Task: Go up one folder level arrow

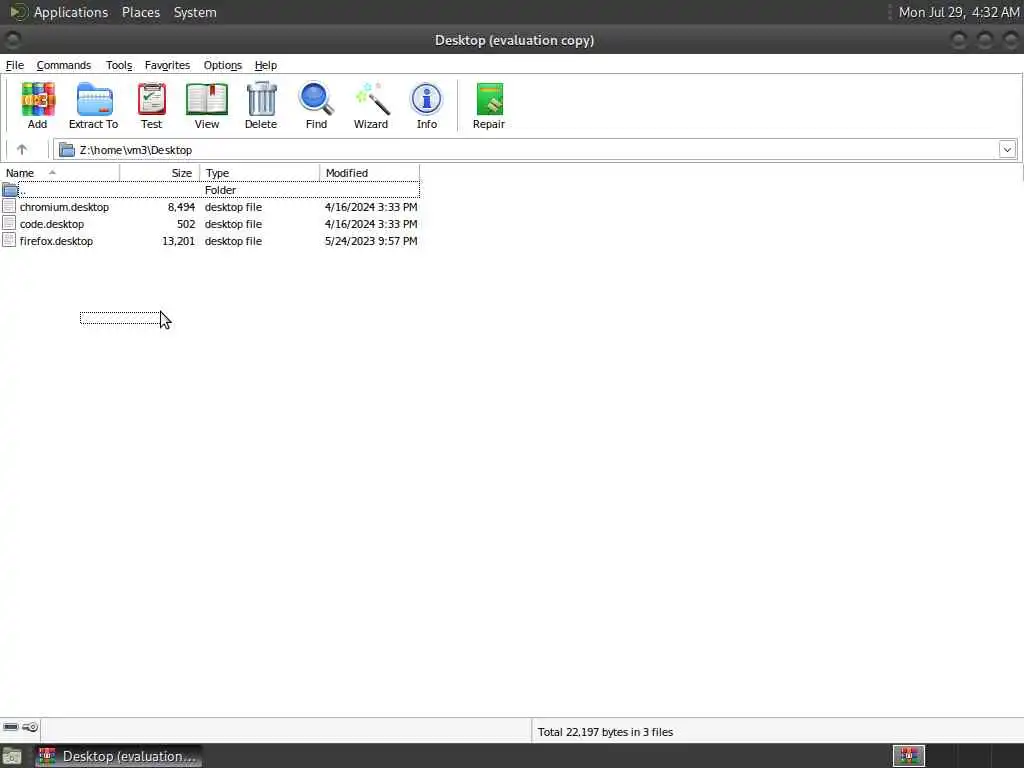Action: click(x=22, y=150)
